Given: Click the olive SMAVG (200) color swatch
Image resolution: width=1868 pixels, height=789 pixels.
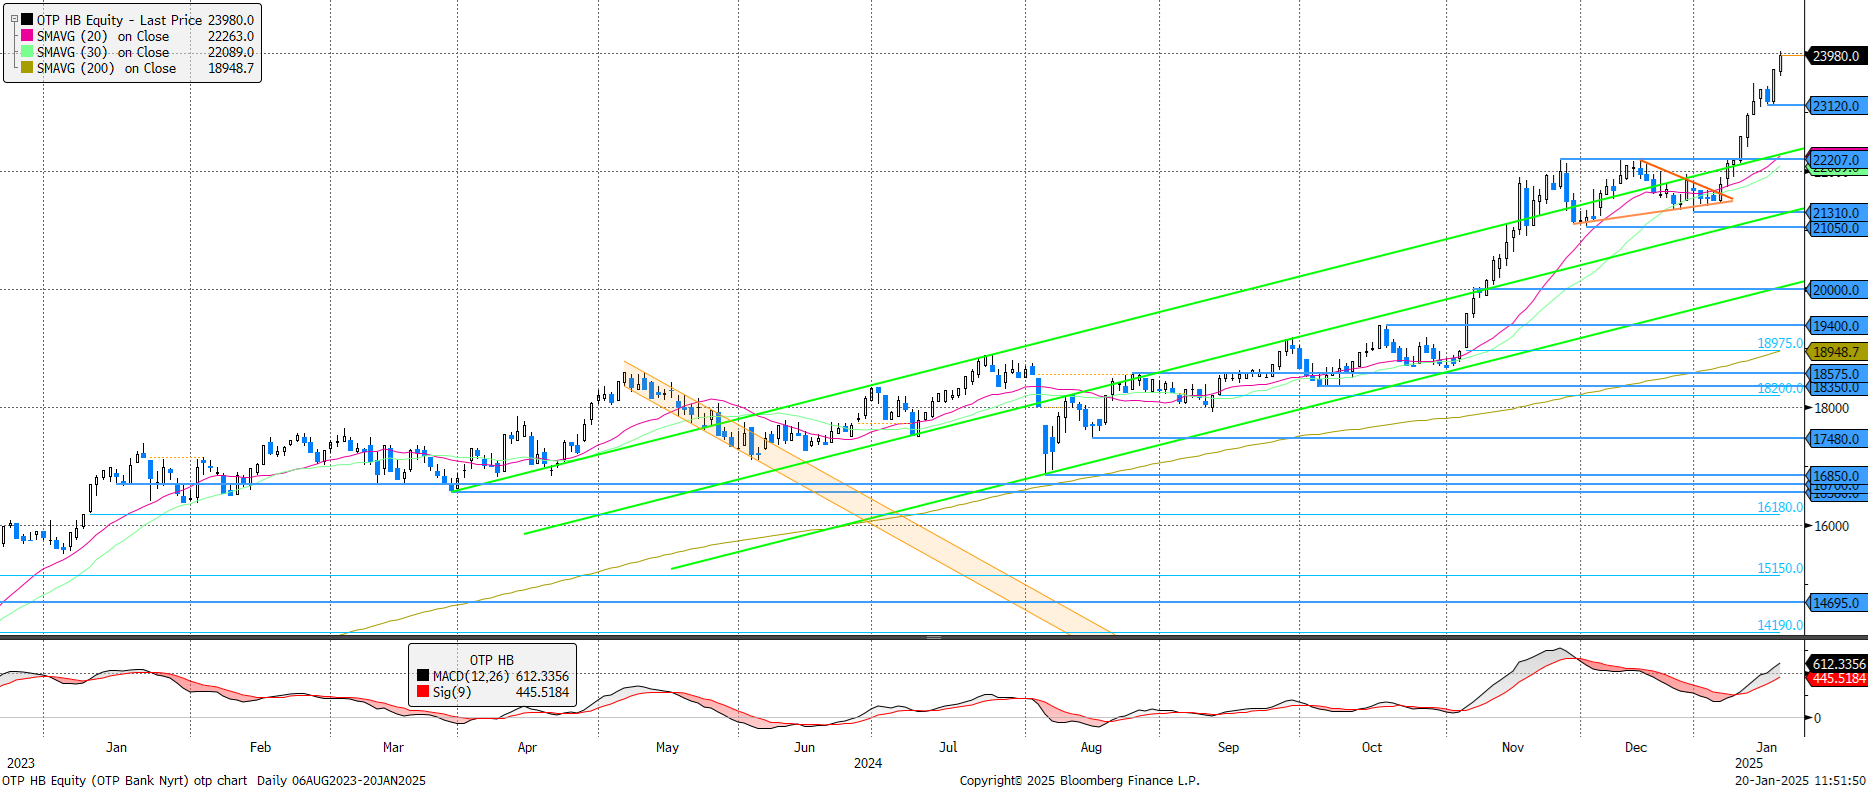Looking at the screenshot, I should click(x=27, y=67).
